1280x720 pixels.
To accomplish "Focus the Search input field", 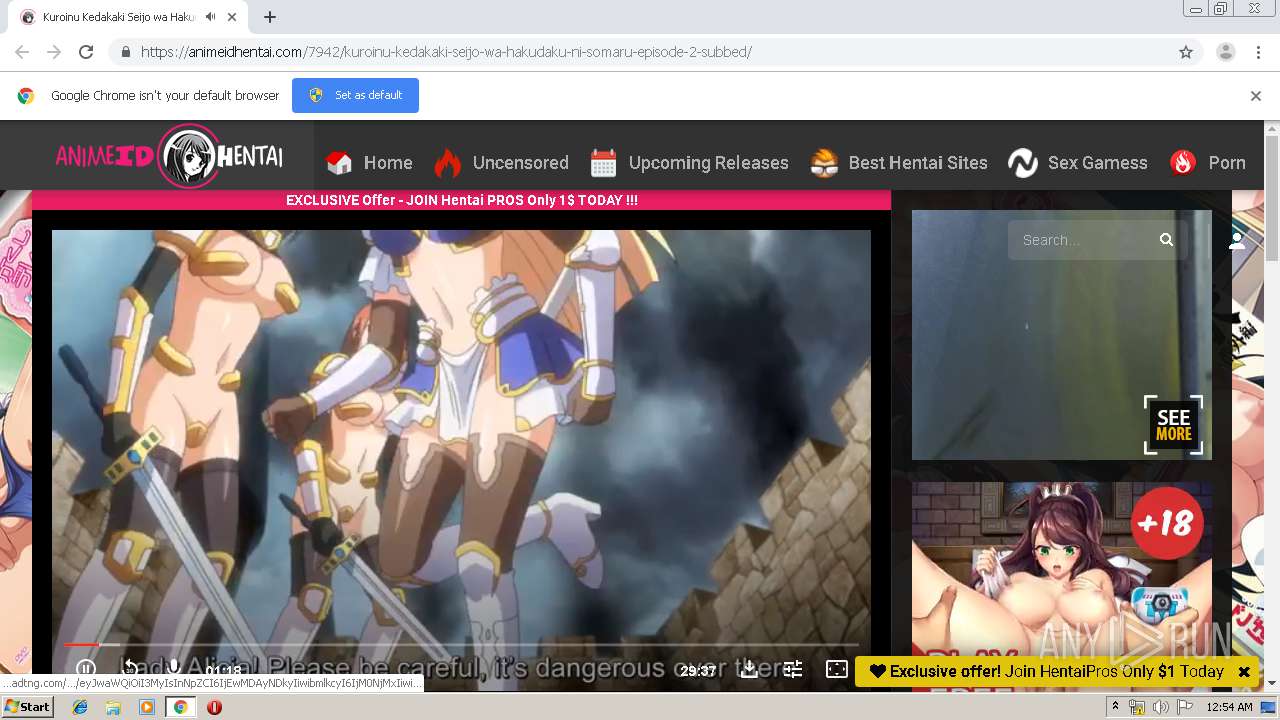I will (1083, 240).
